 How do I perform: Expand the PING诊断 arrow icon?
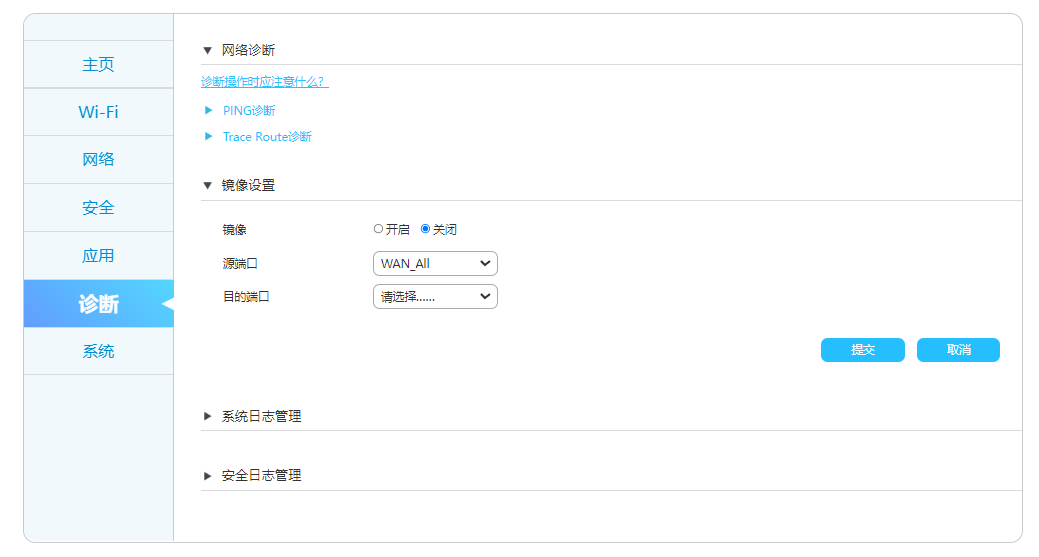209,110
